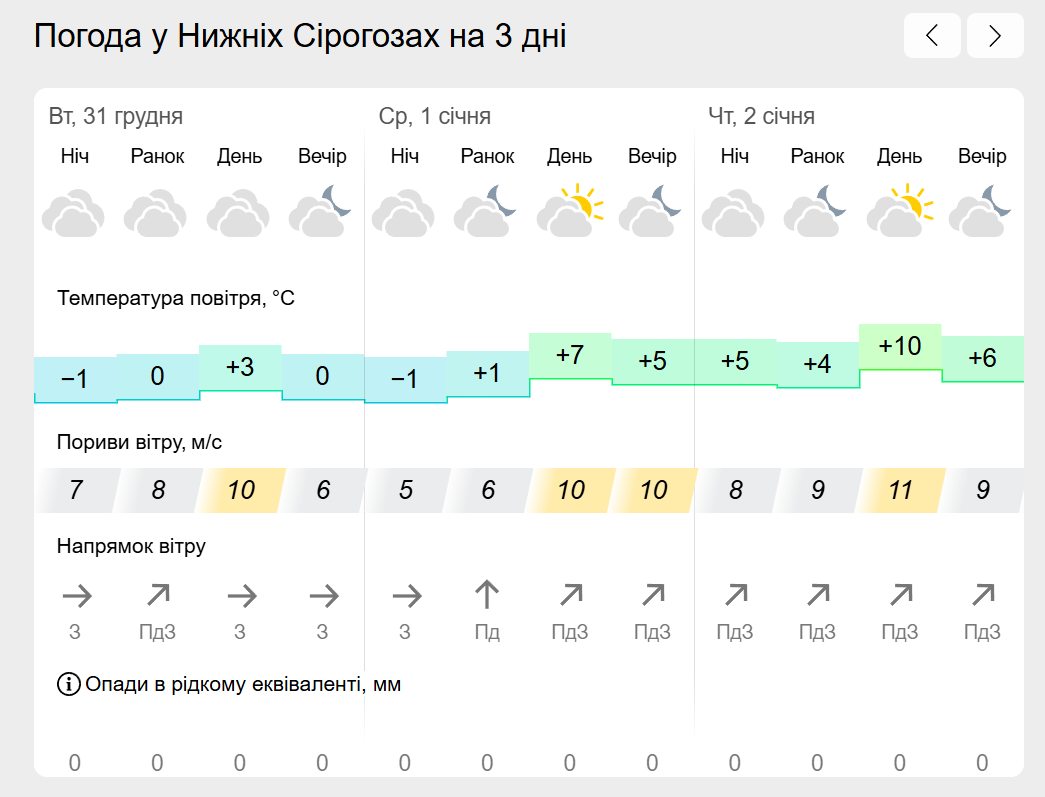Image resolution: width=1045 pixels, height=797 pixels.
Task: Click the next days arrow button
Action: [995, 35]
